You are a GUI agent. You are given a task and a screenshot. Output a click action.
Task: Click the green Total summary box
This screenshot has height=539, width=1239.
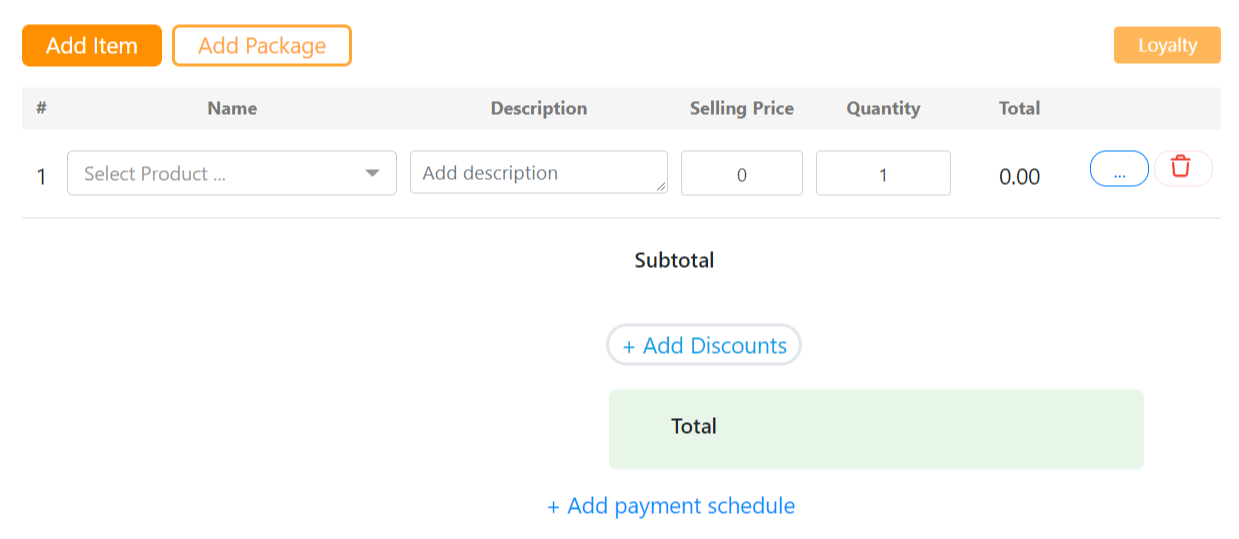(x=876, y=429)
